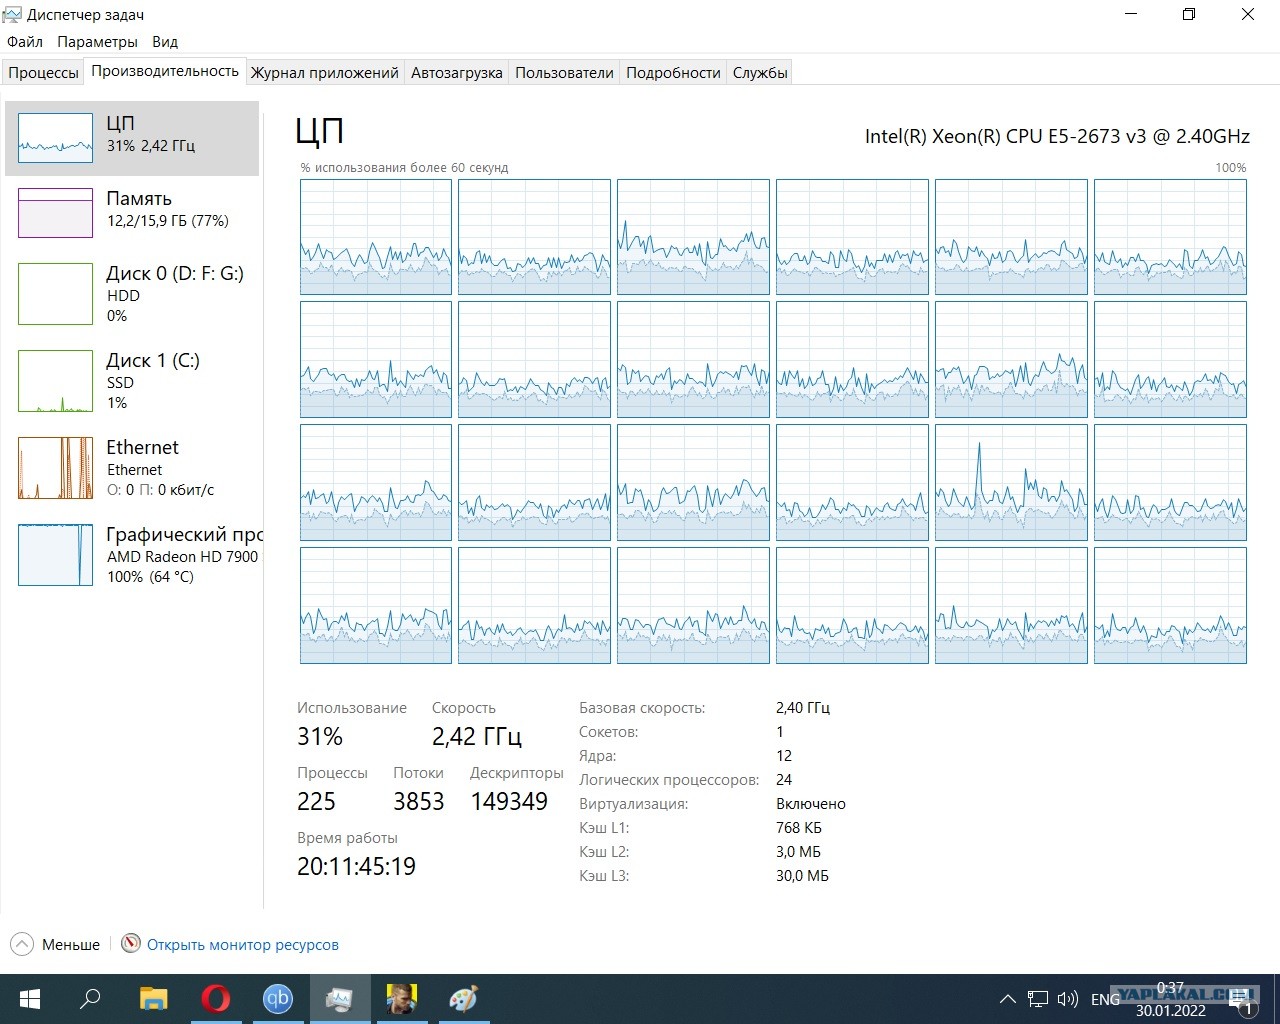Open the game icon with a face

pos(401,999)
